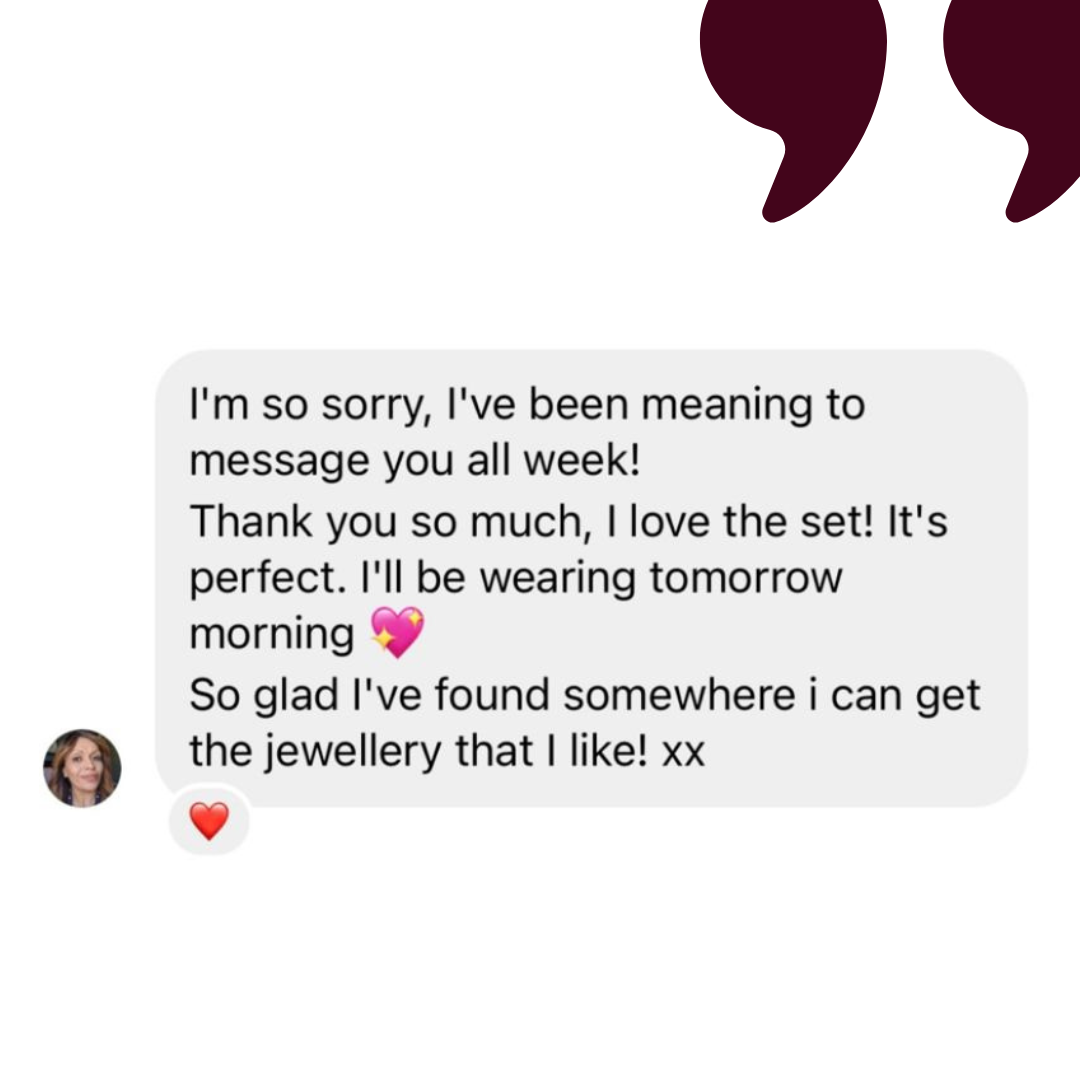Click the line starting "So glad I've found"
The image size is (1080, 1080).
point(584,694)
